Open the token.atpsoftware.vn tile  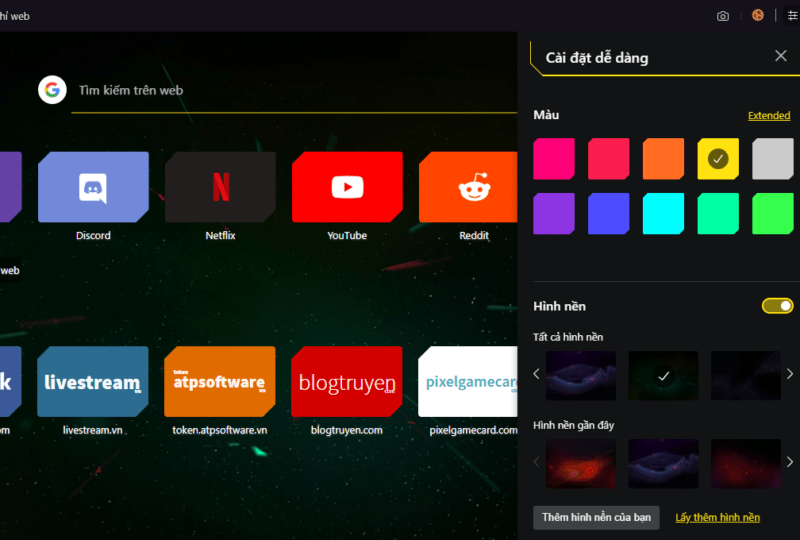pos(220,381)
